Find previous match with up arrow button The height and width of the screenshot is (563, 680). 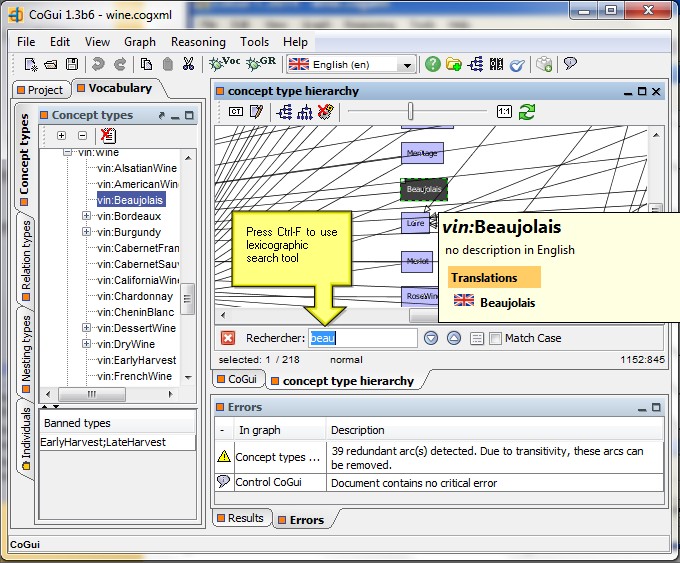point(454,338)
